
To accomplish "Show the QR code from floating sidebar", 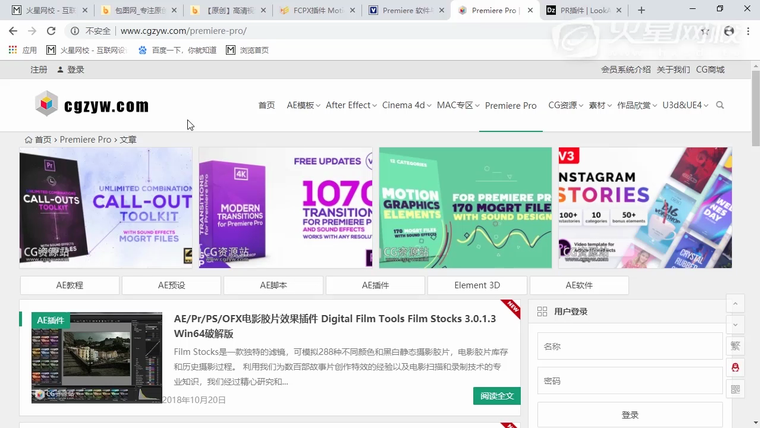I will pyautogui.click(x=736, y=389).
